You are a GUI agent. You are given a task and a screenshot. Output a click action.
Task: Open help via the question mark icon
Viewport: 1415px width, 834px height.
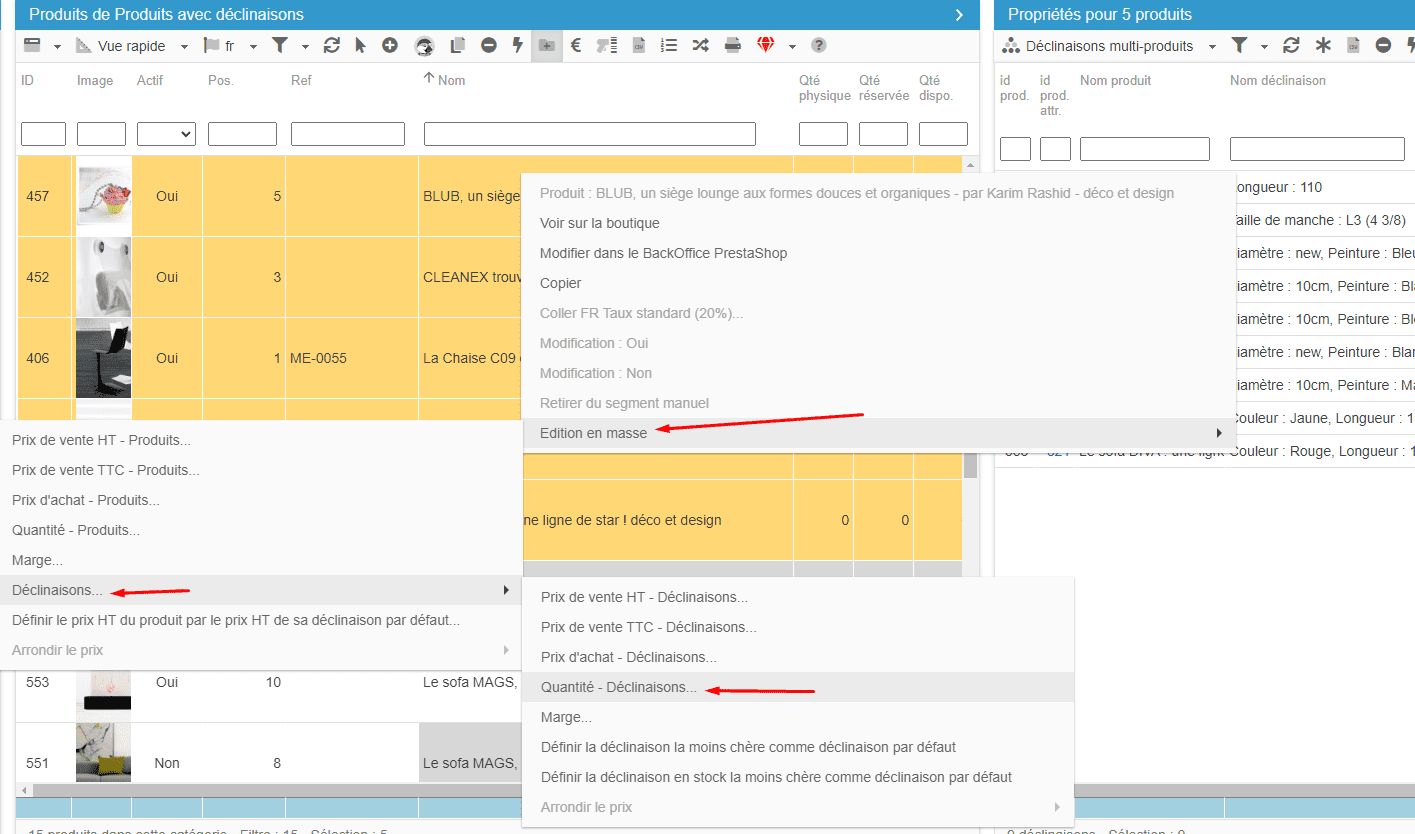[x=819, y=46]
